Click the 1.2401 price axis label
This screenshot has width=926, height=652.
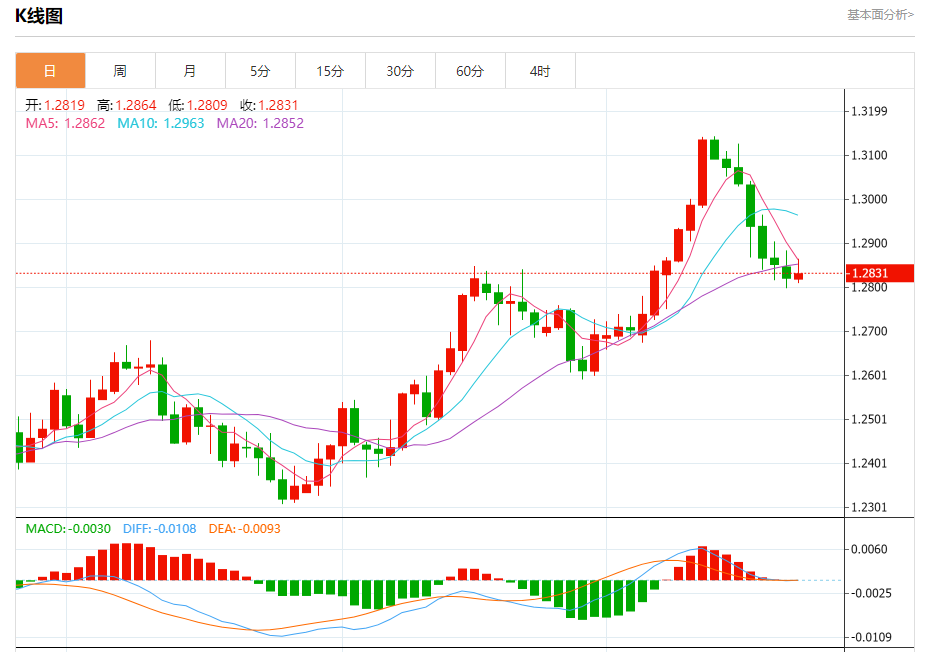[x=869, y=464]
